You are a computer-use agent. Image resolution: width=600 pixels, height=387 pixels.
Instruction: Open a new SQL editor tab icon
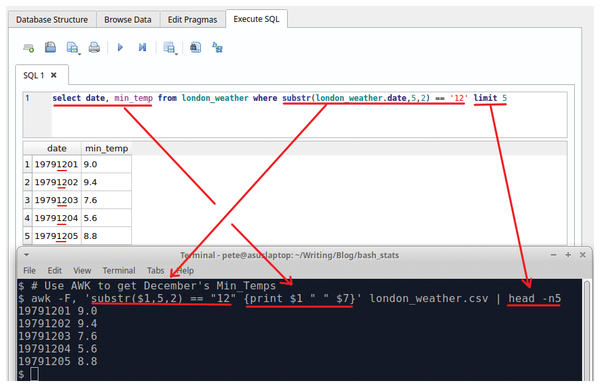29,48
